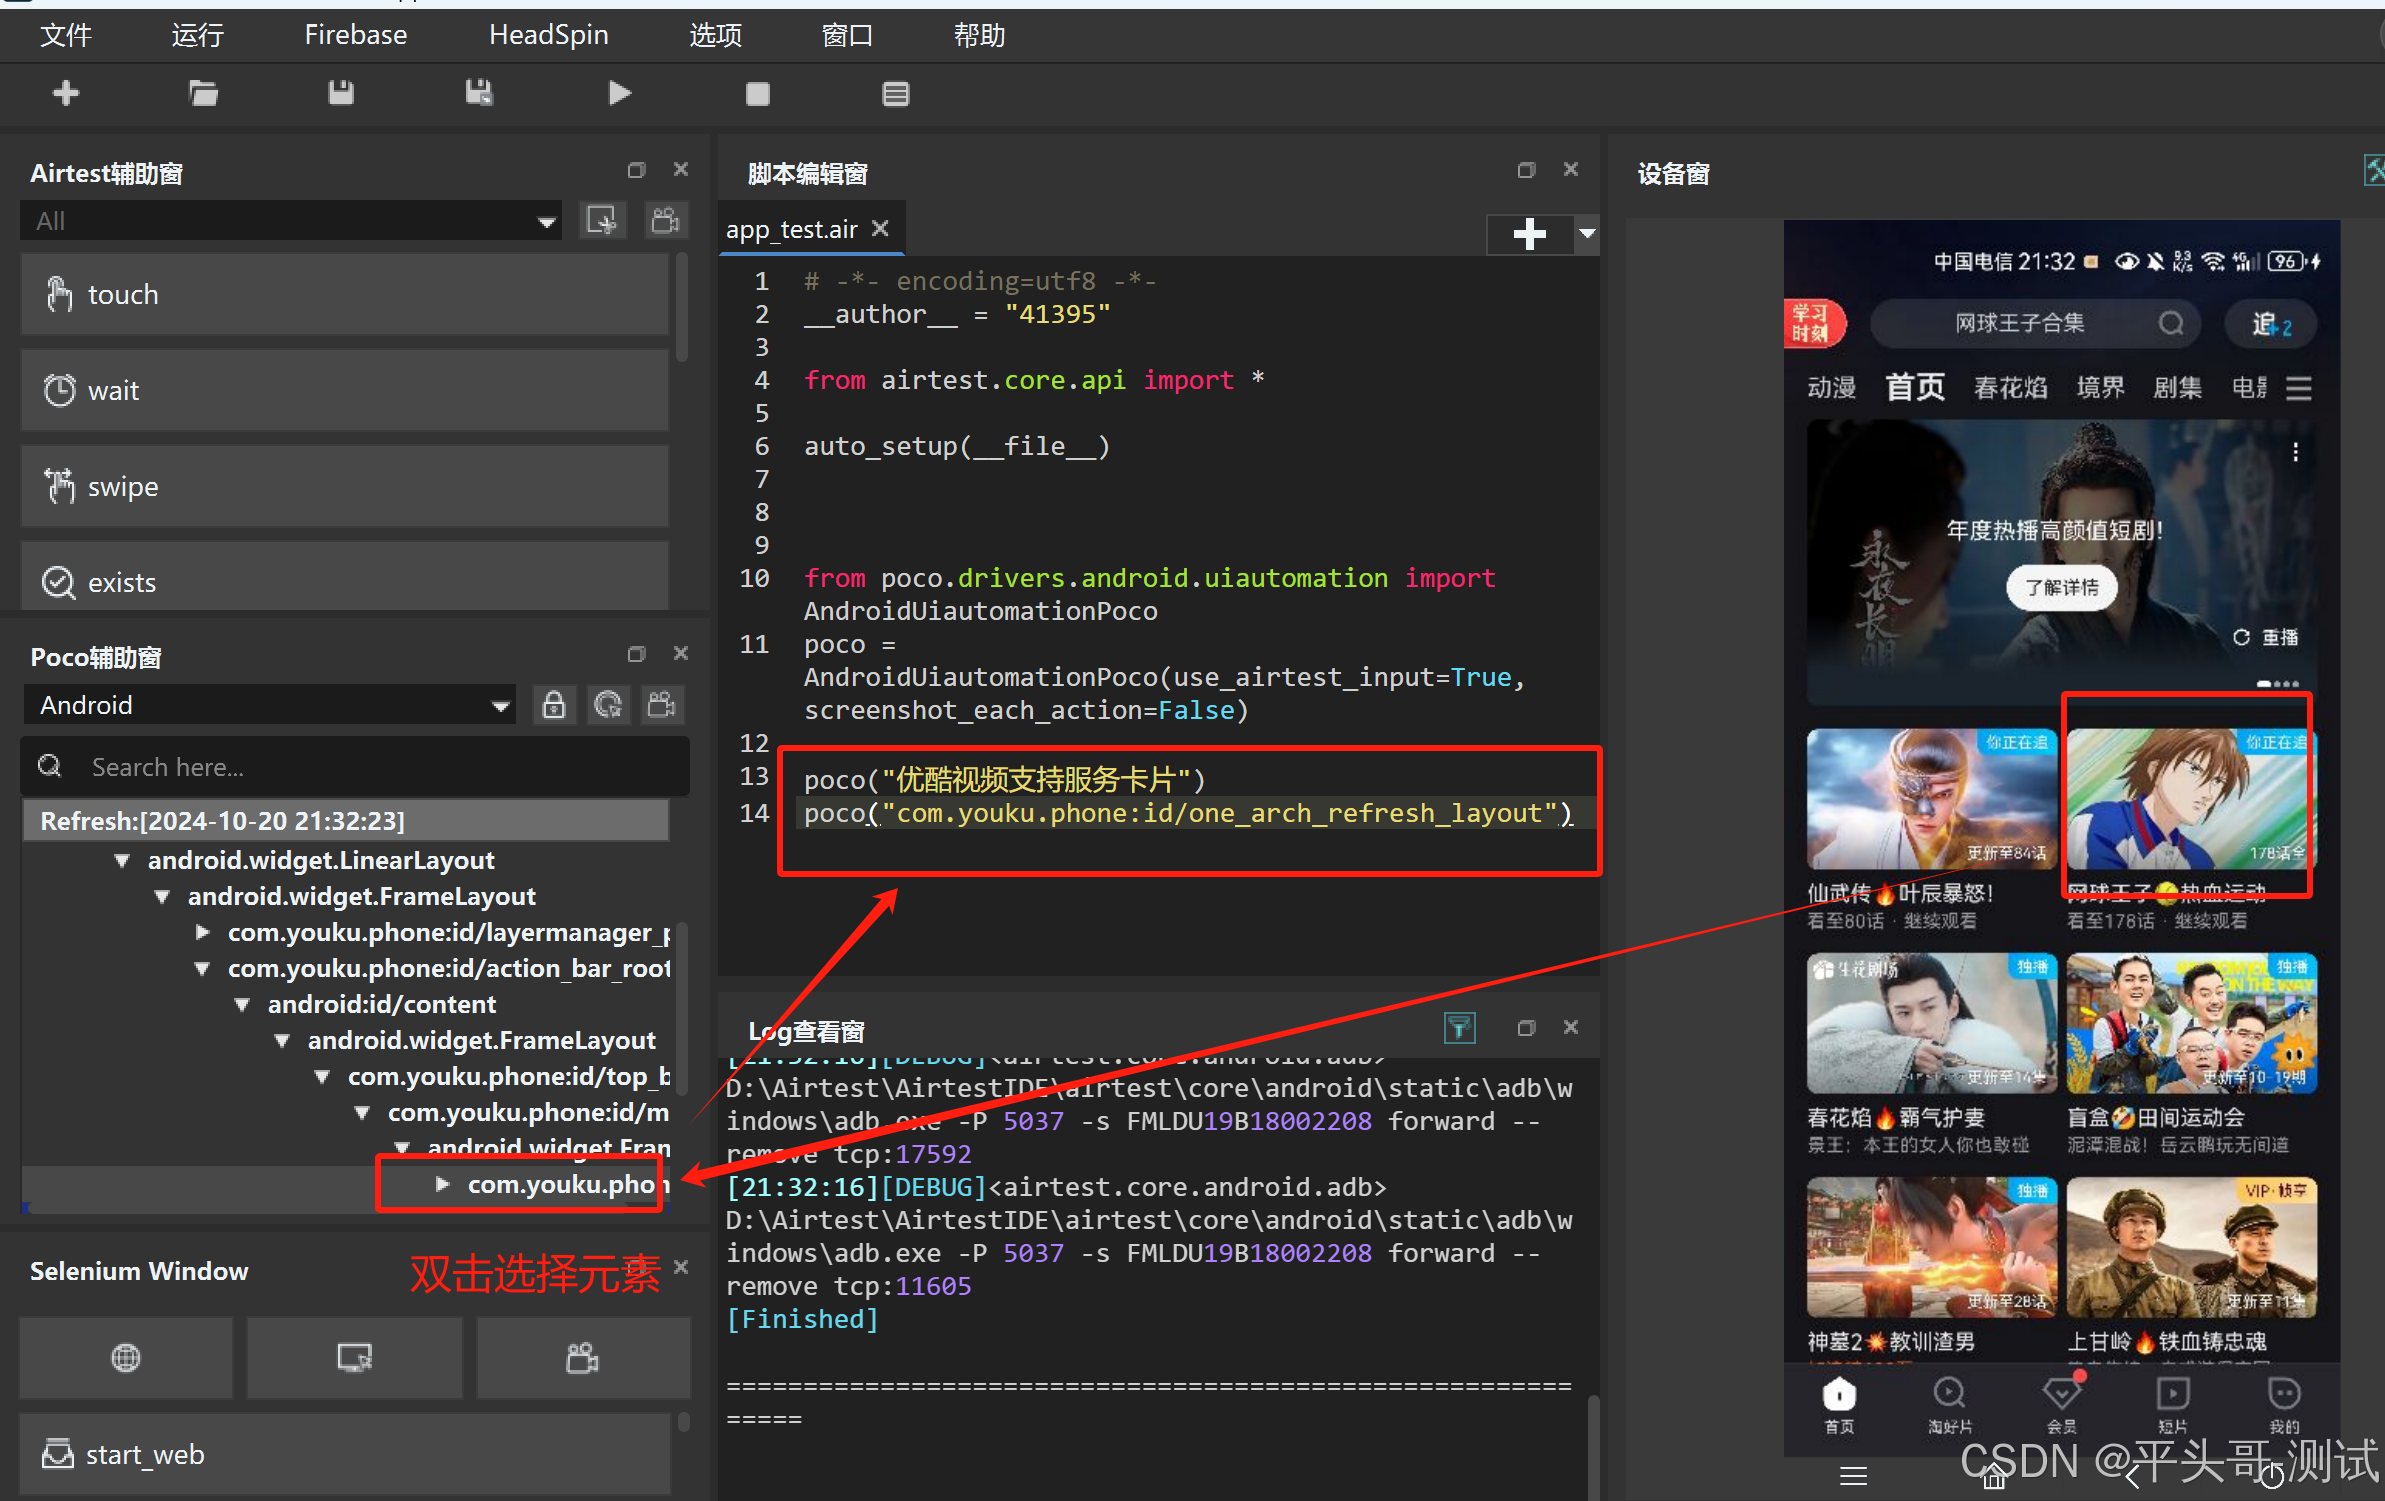2385x1501 pixels.
Task: Click Poco refresh hierarchy icon
Action: coord(607,705)
